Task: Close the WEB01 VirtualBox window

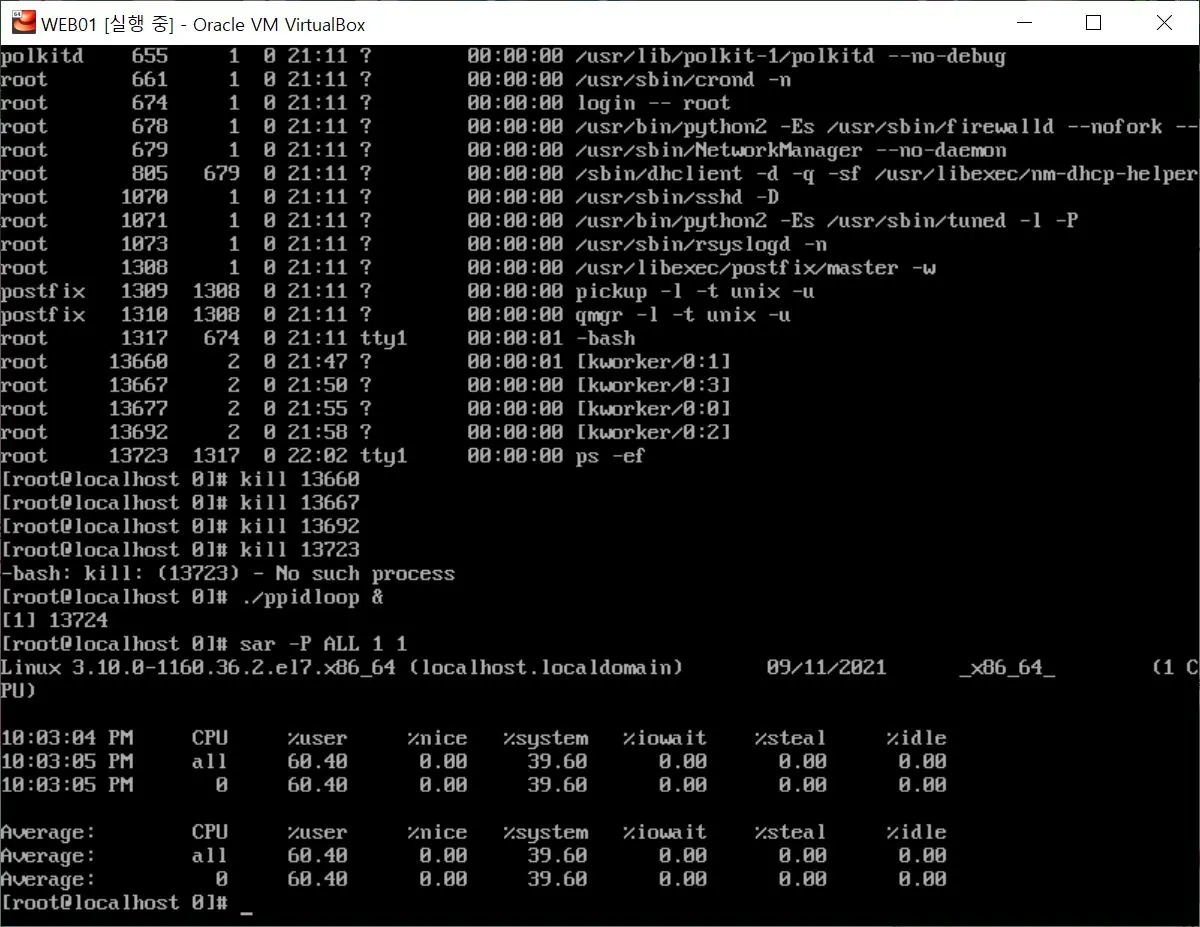Action: (x=1163, y=22)
